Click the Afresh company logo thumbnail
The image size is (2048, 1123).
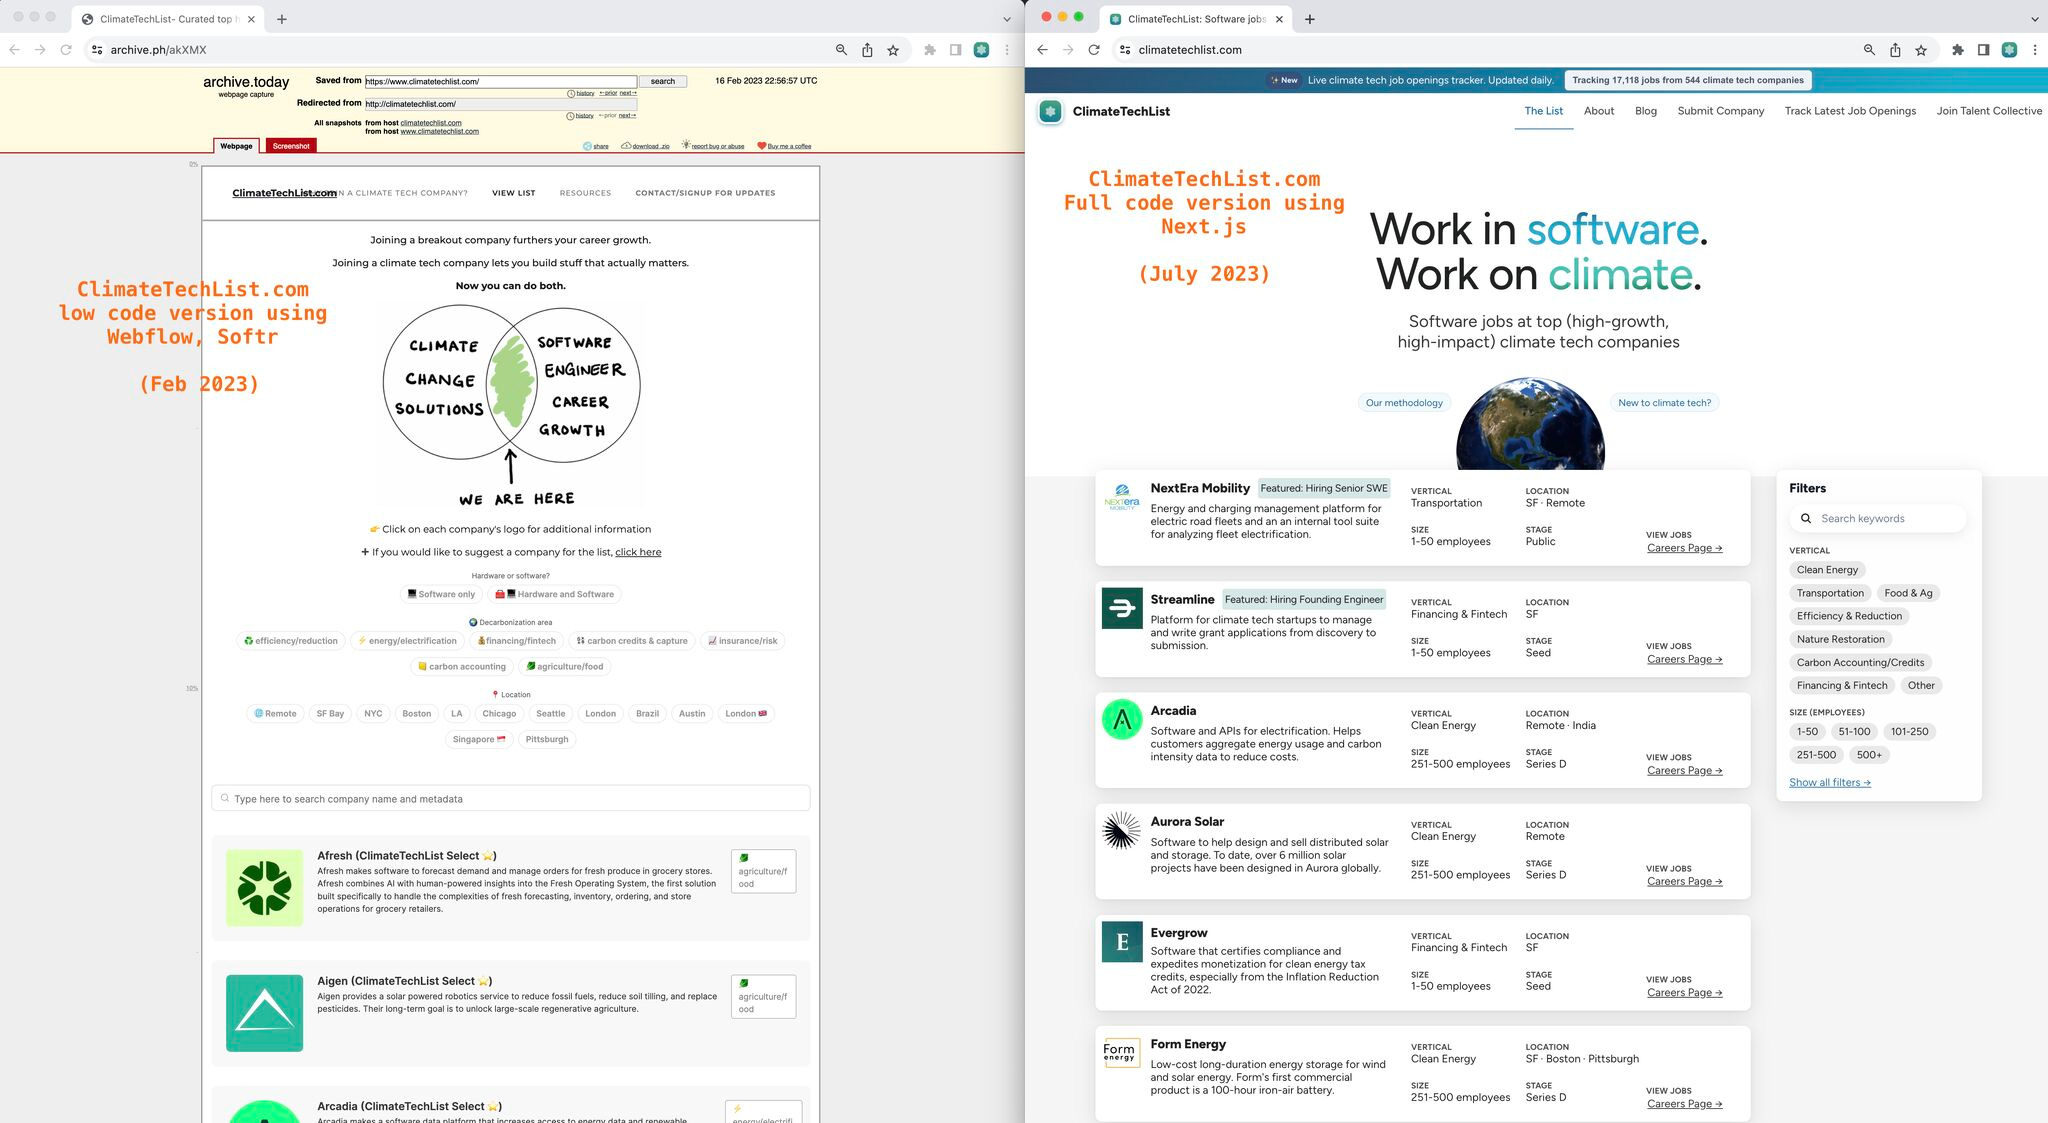[264, 888]
